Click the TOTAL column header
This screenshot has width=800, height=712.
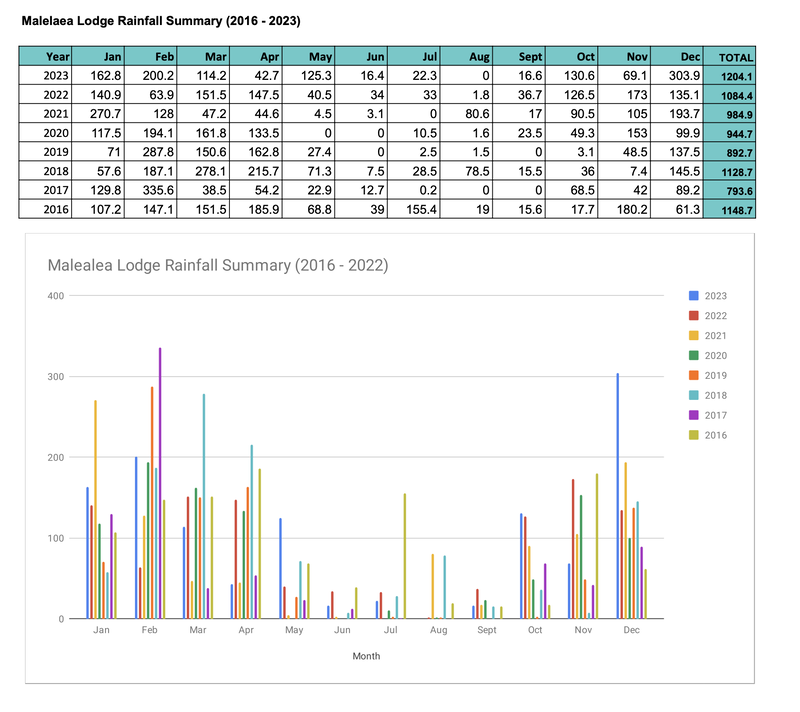coord(729,56)
